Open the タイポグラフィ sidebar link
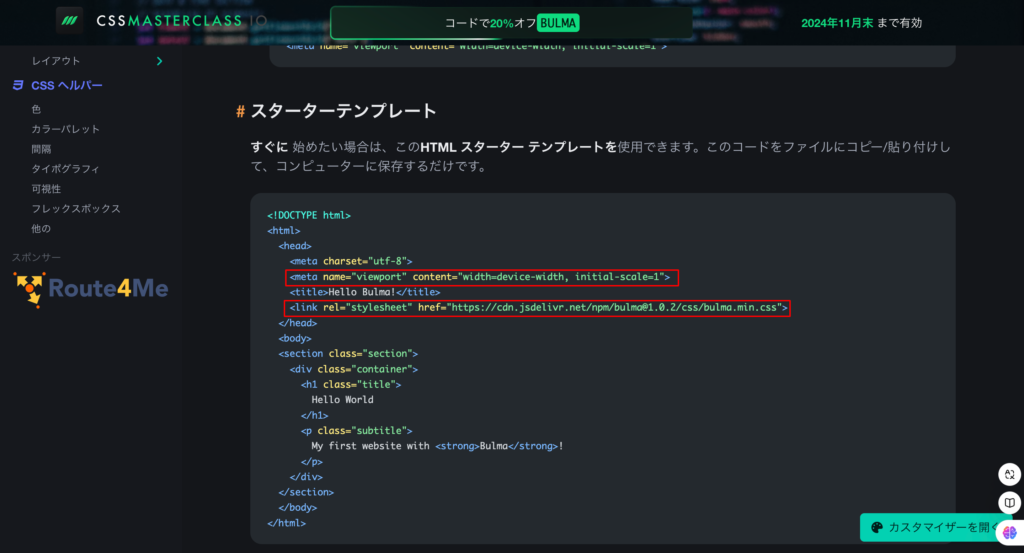1024x553 pixels. [65, 168]
